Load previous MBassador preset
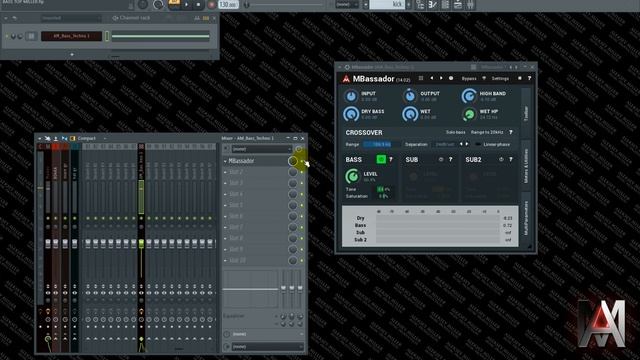 431,78
